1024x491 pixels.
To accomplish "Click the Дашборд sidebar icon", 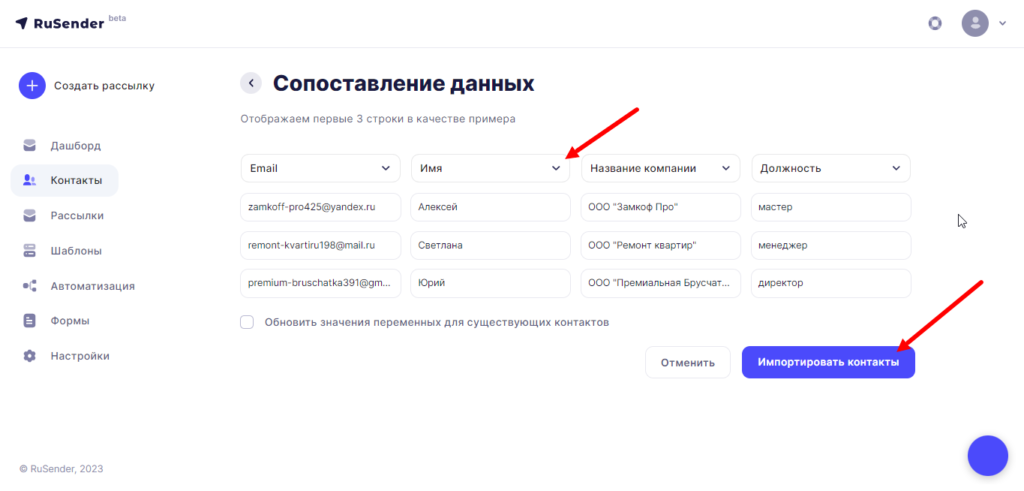I will 29,145.
